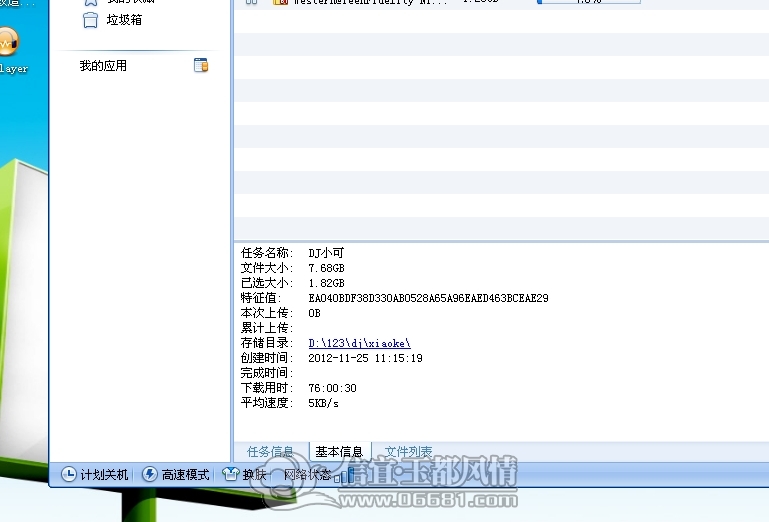Click creation time 2012-11-25 11:15:19
The image size is (769, 522).
point(365,358)
